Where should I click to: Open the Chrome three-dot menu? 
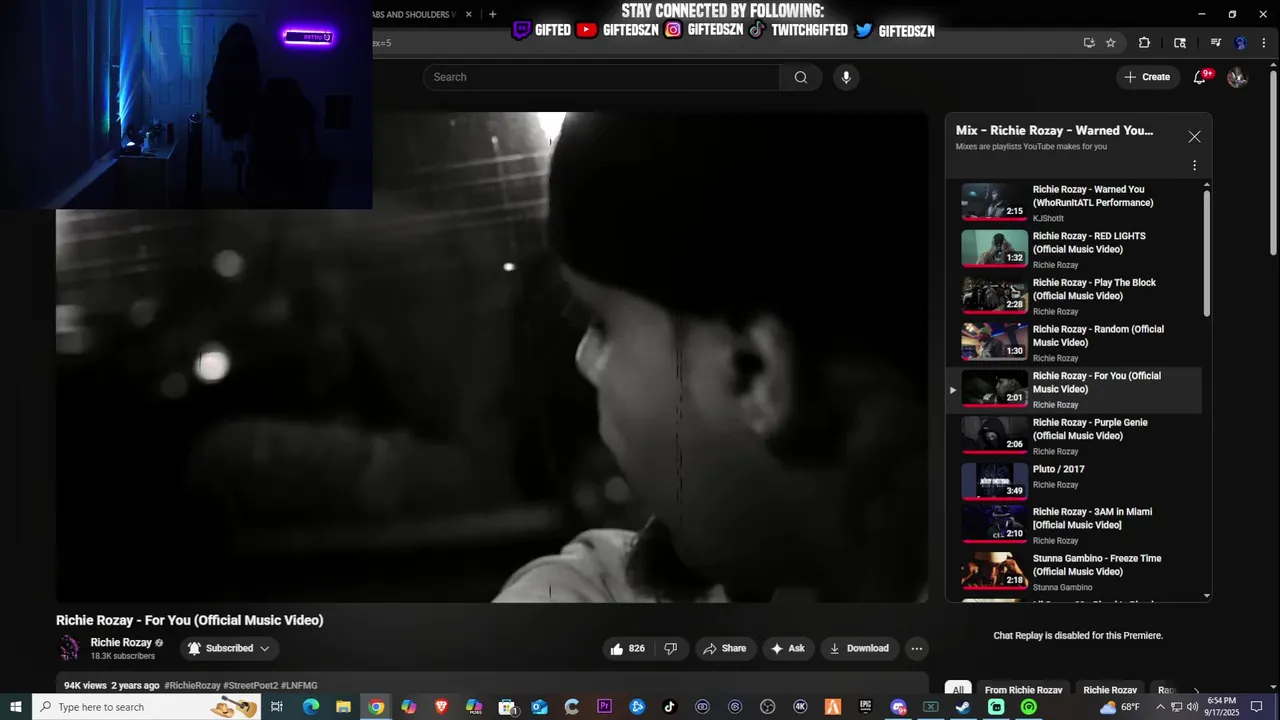tap(1264, 43)
